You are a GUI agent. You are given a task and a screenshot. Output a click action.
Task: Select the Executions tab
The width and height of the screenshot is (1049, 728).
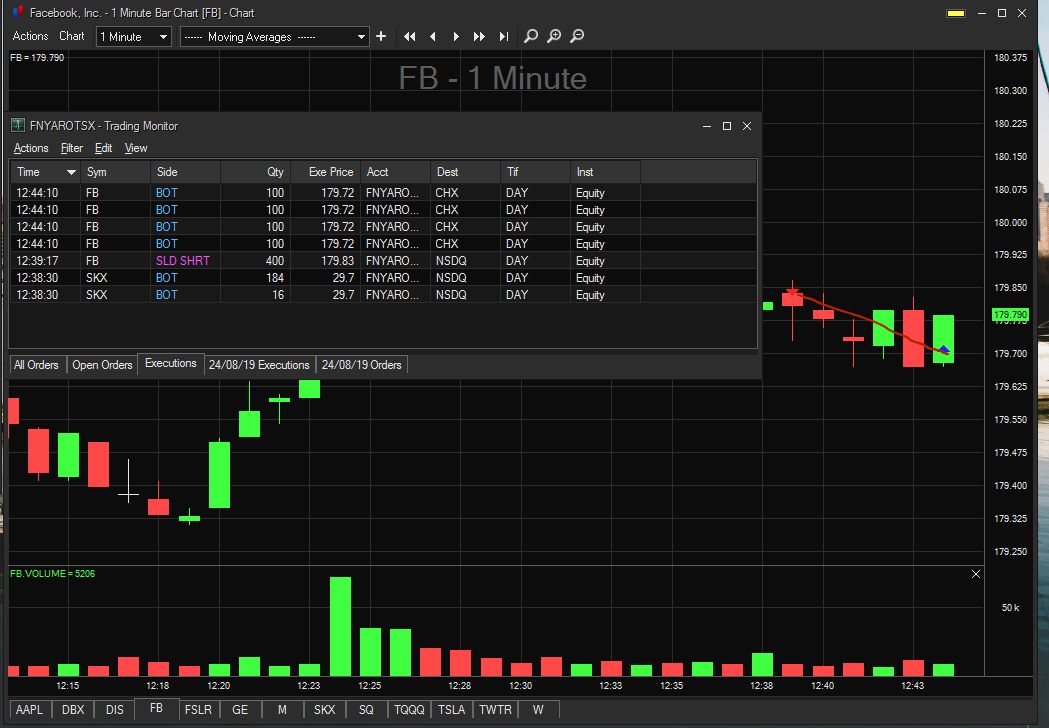pos(171,363)
